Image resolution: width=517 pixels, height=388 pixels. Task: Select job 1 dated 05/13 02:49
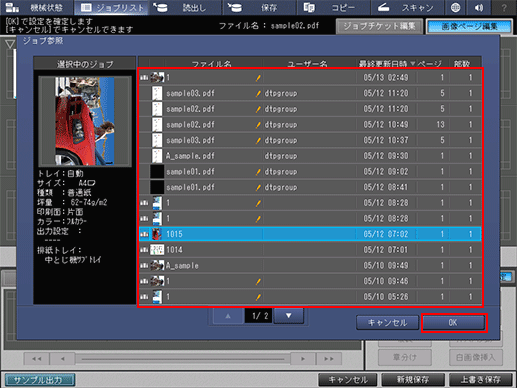pyautogui.click(x=310, y=78)
